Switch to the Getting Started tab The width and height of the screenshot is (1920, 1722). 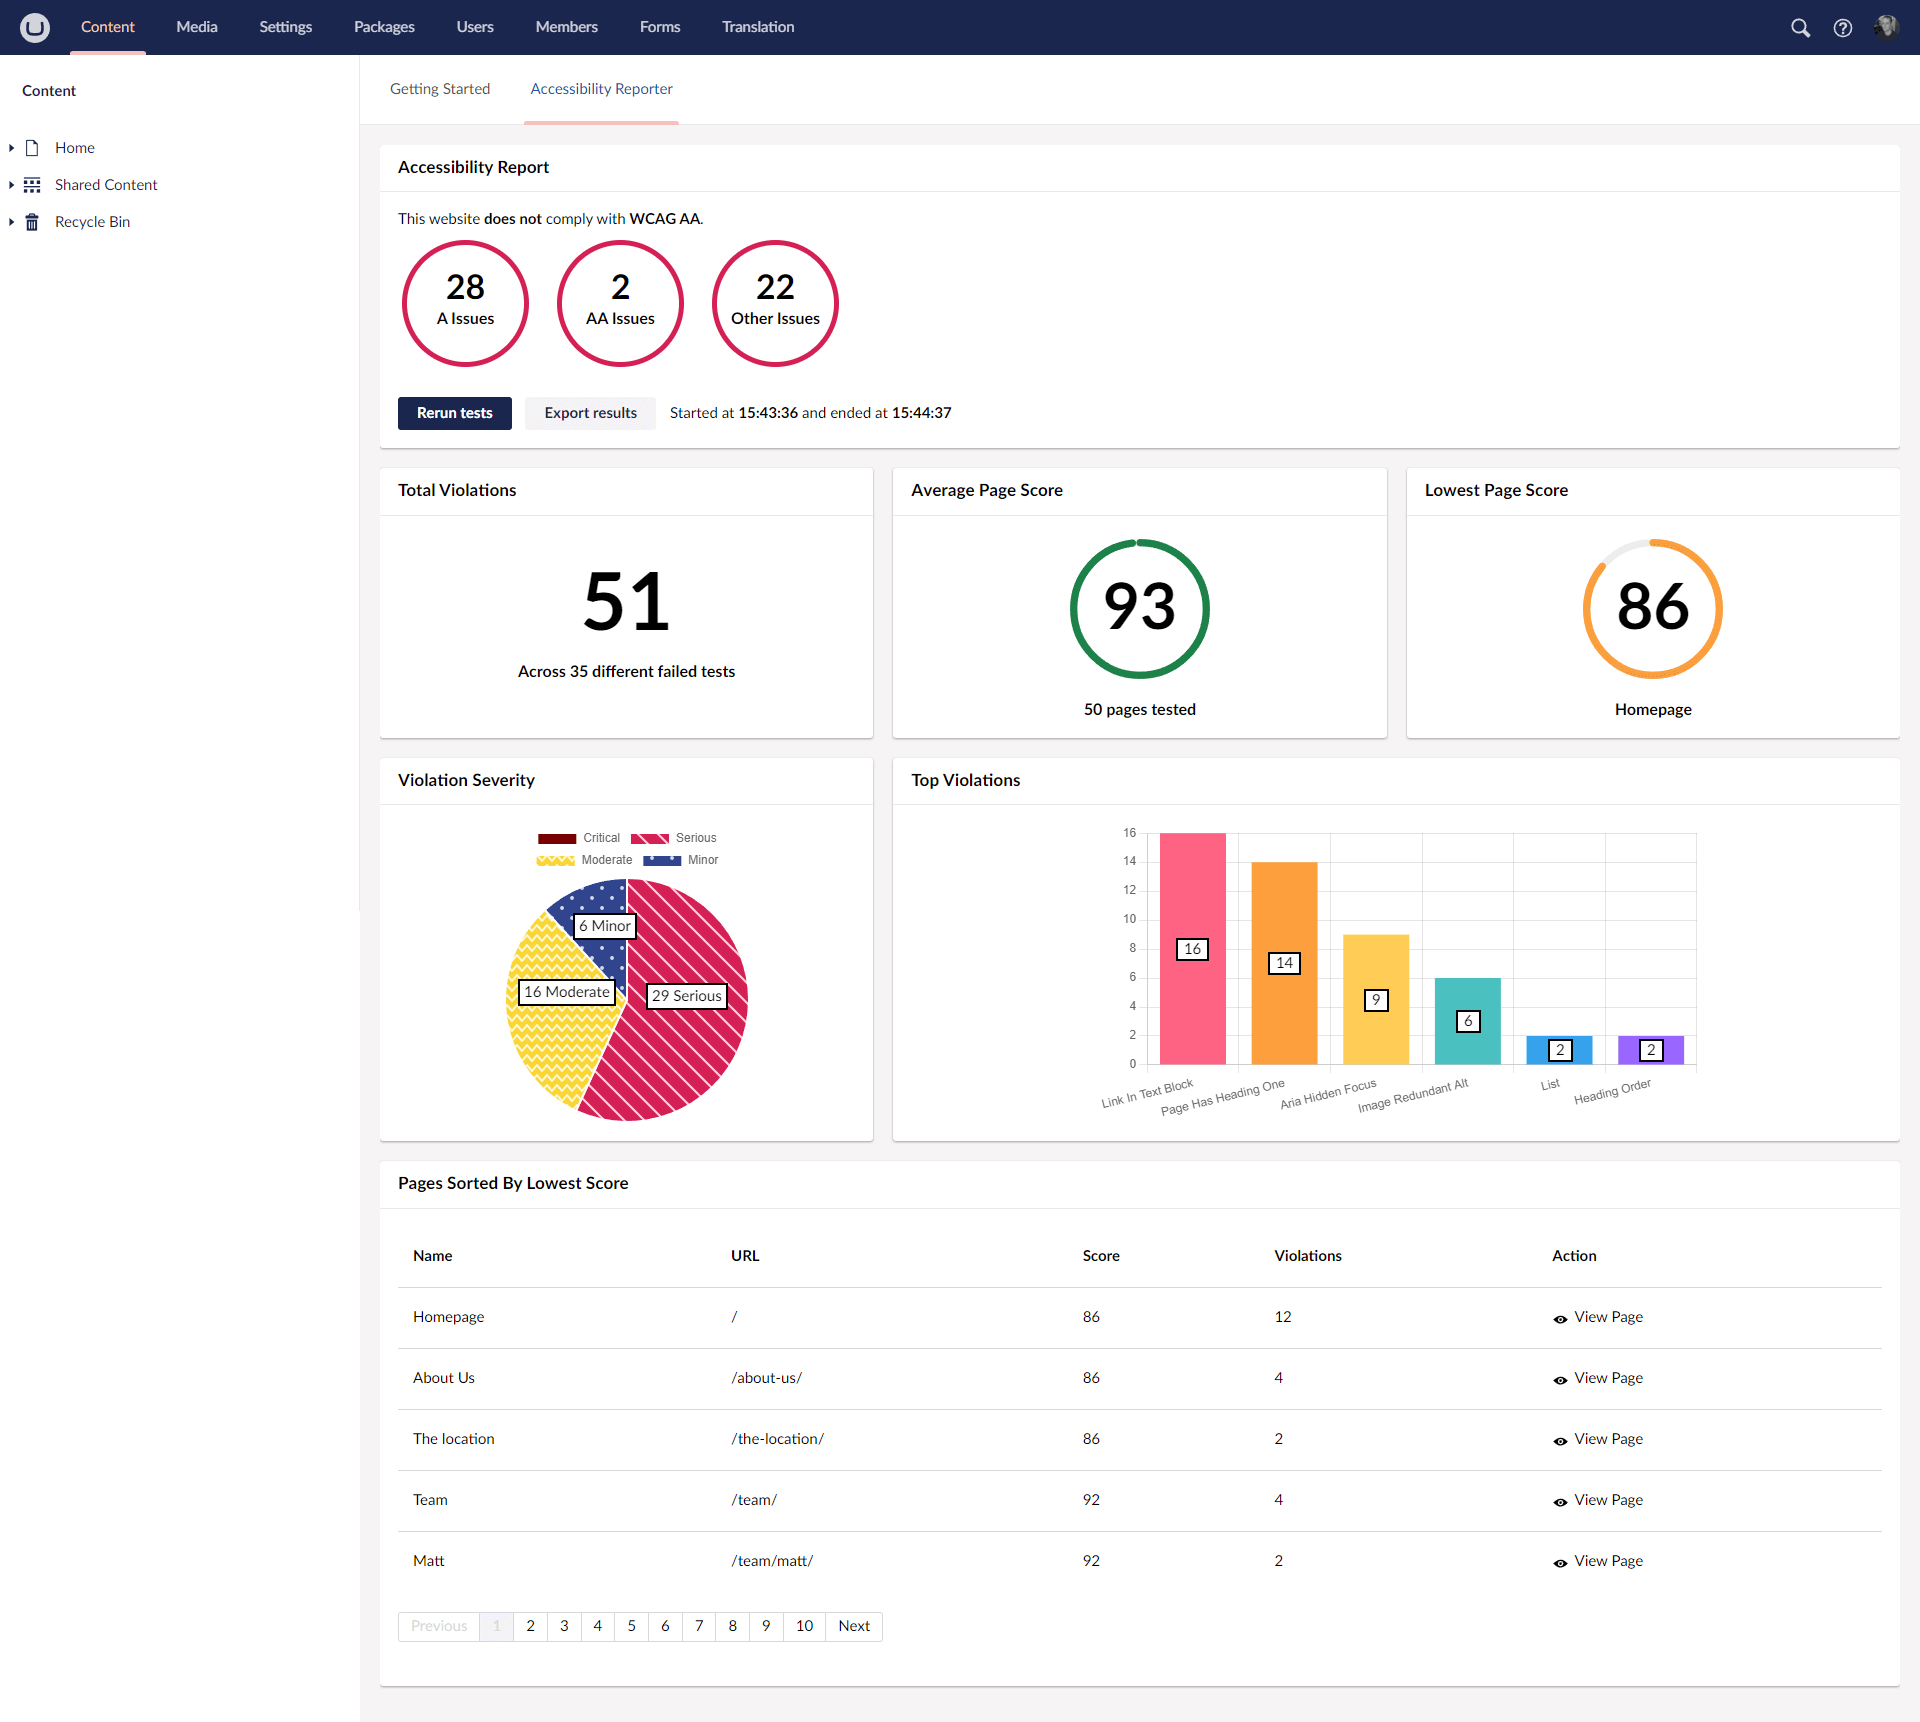(440, 89)
